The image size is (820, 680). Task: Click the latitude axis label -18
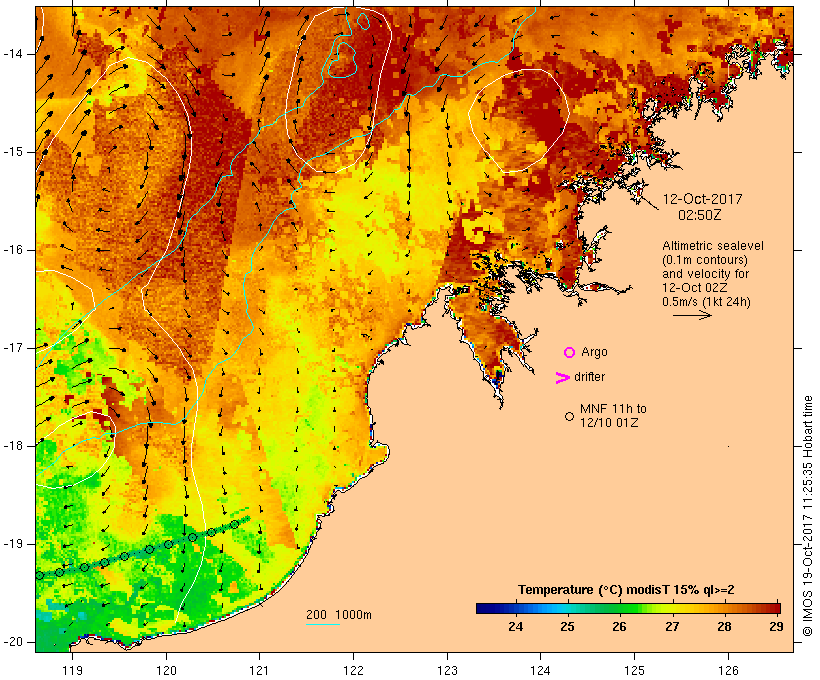(x=13, y=446)
